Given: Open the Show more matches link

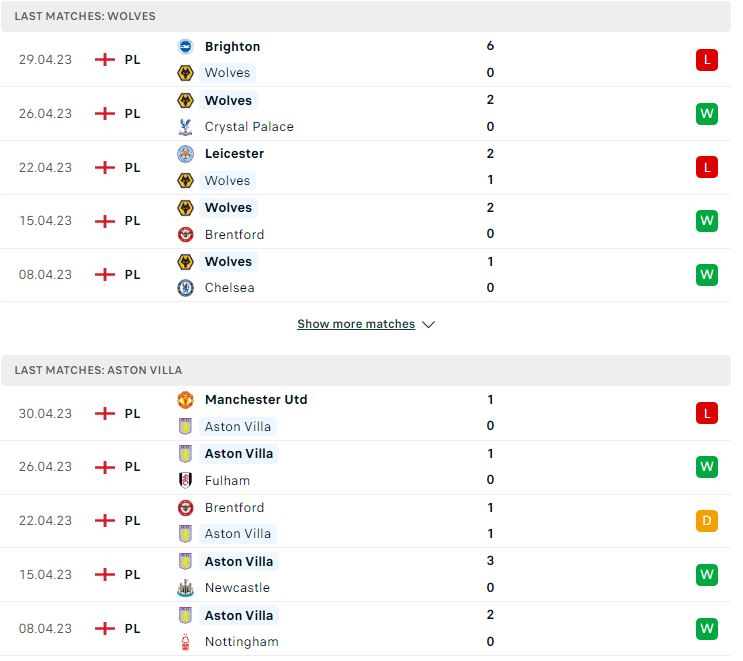Looking at the screenshot, I should coord(356,324).
